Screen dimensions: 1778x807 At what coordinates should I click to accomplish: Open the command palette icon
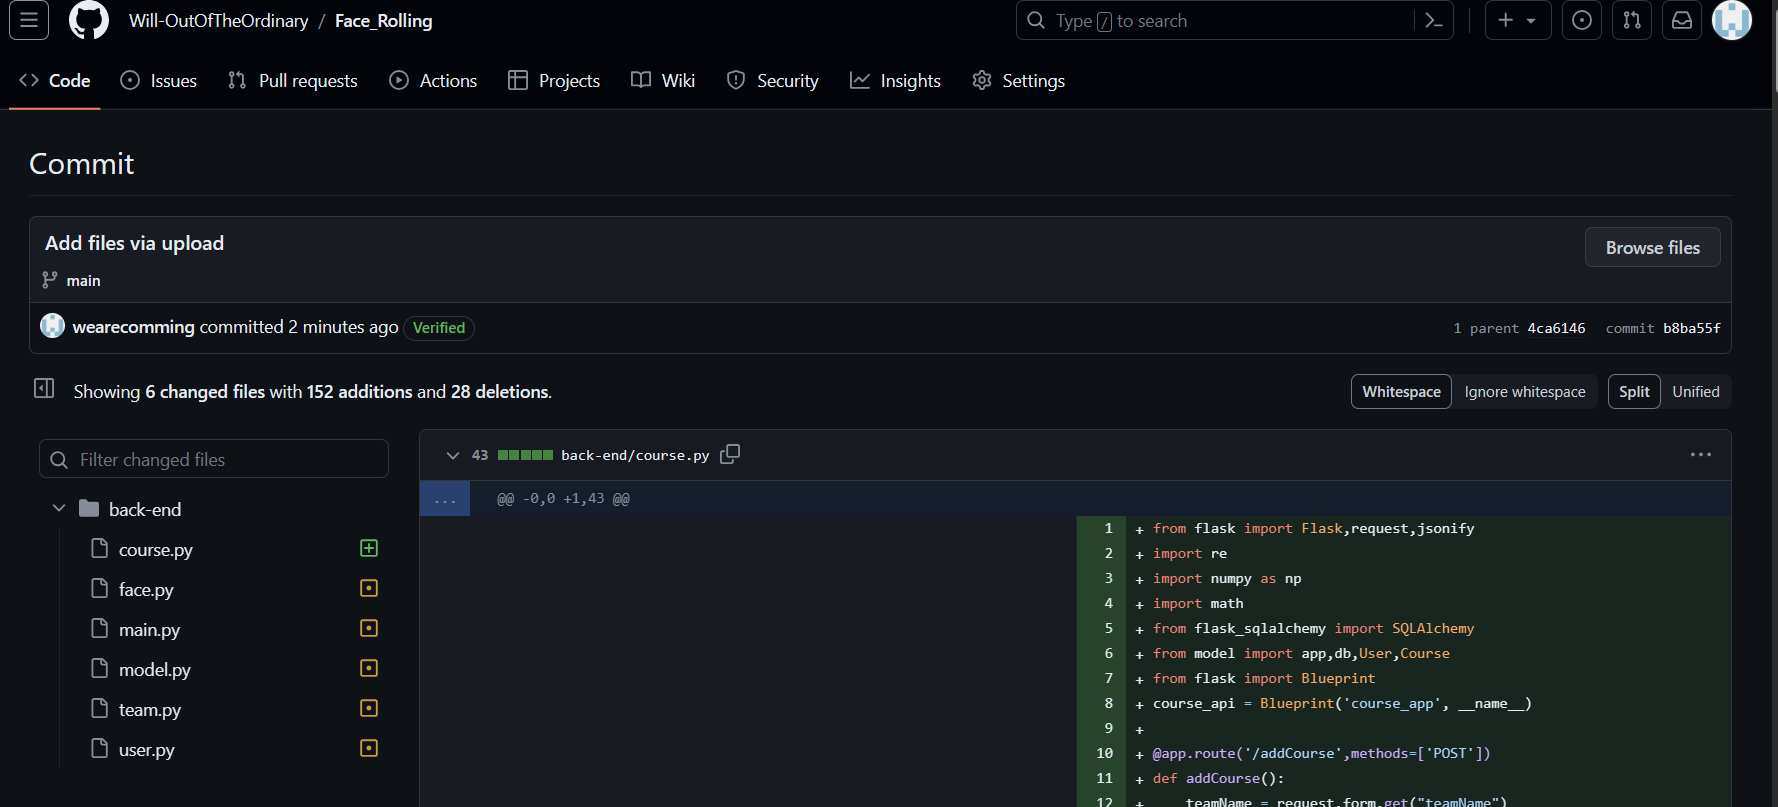click(1433, 21)
